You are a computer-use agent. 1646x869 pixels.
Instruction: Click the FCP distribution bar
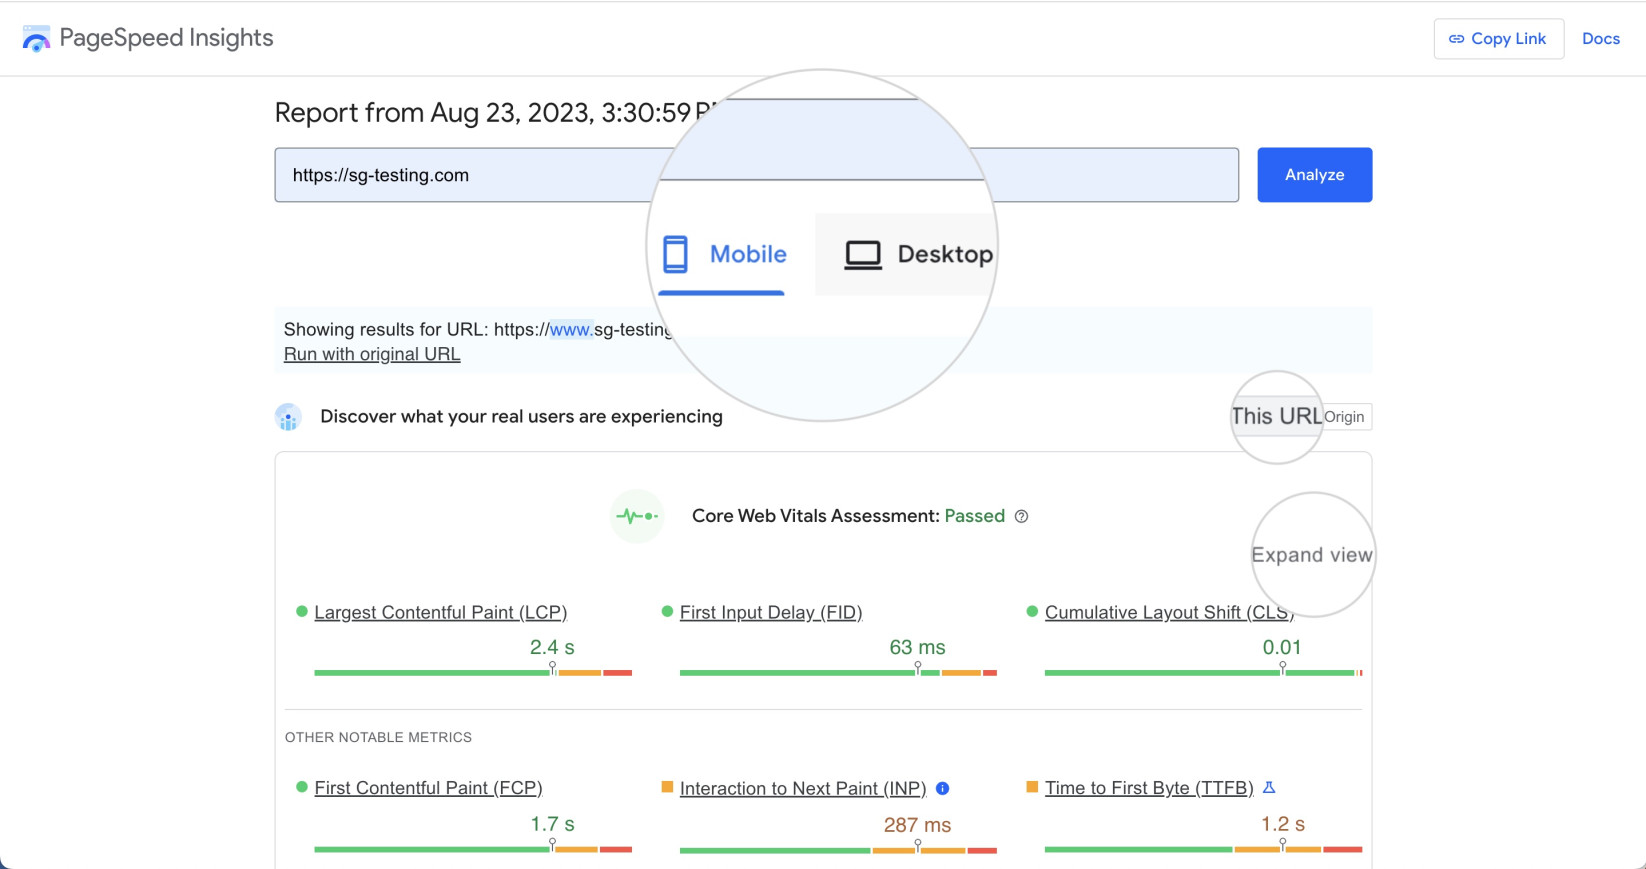tap(473, 850)
